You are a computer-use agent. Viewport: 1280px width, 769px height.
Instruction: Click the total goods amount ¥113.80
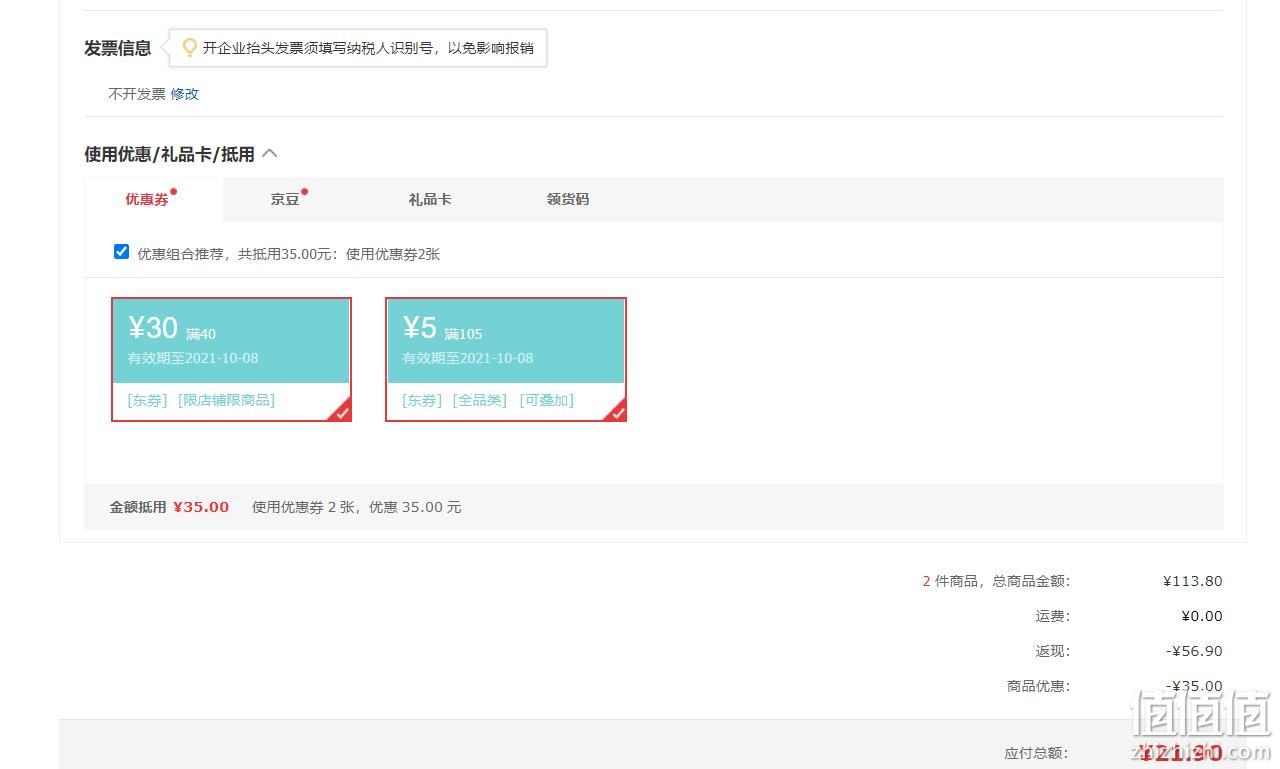[x=1192, y=581]
